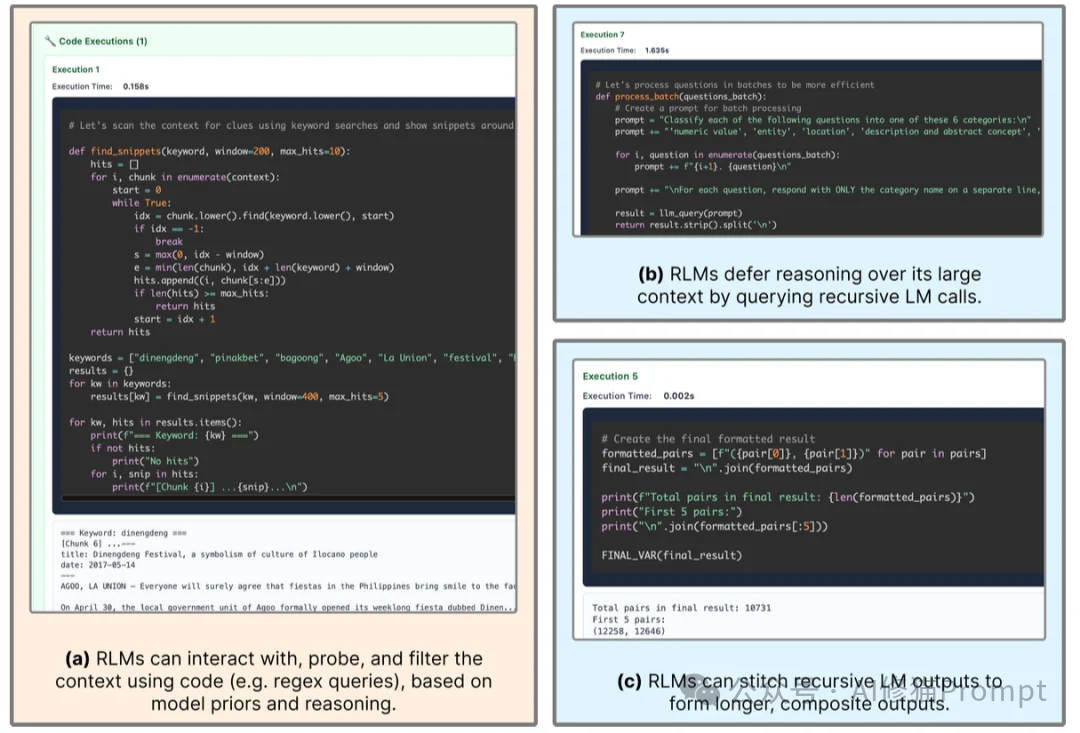The width and height of the screenshot is (1080, 733).
Task: Click the wrench icon beside Code Executions
Action: pos(50,41)
